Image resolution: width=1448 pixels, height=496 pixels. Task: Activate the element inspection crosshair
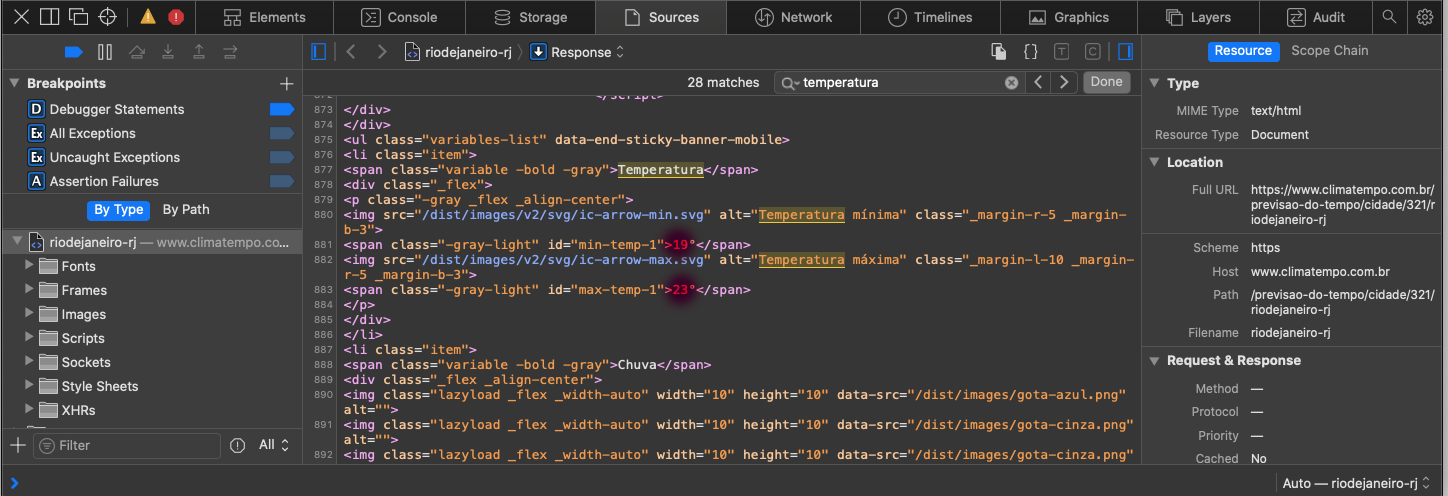108,17
